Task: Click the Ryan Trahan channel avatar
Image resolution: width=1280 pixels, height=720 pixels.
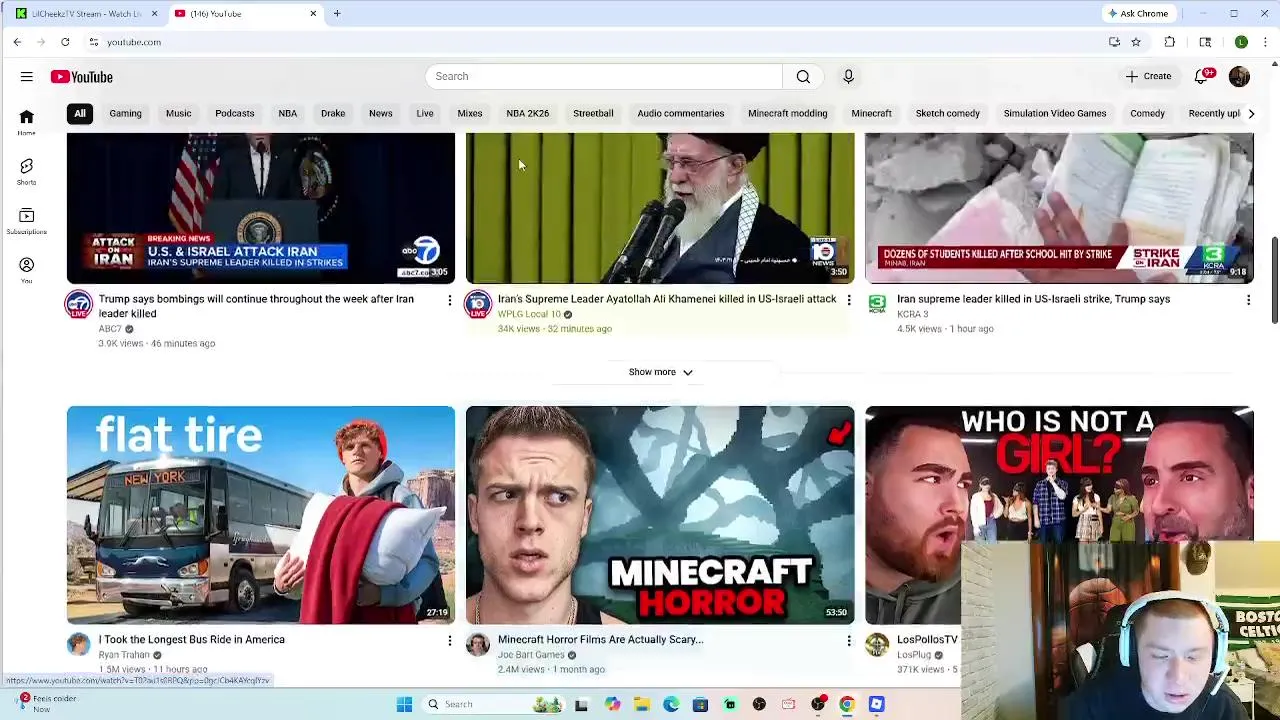Action: click(x=79, y=644)
